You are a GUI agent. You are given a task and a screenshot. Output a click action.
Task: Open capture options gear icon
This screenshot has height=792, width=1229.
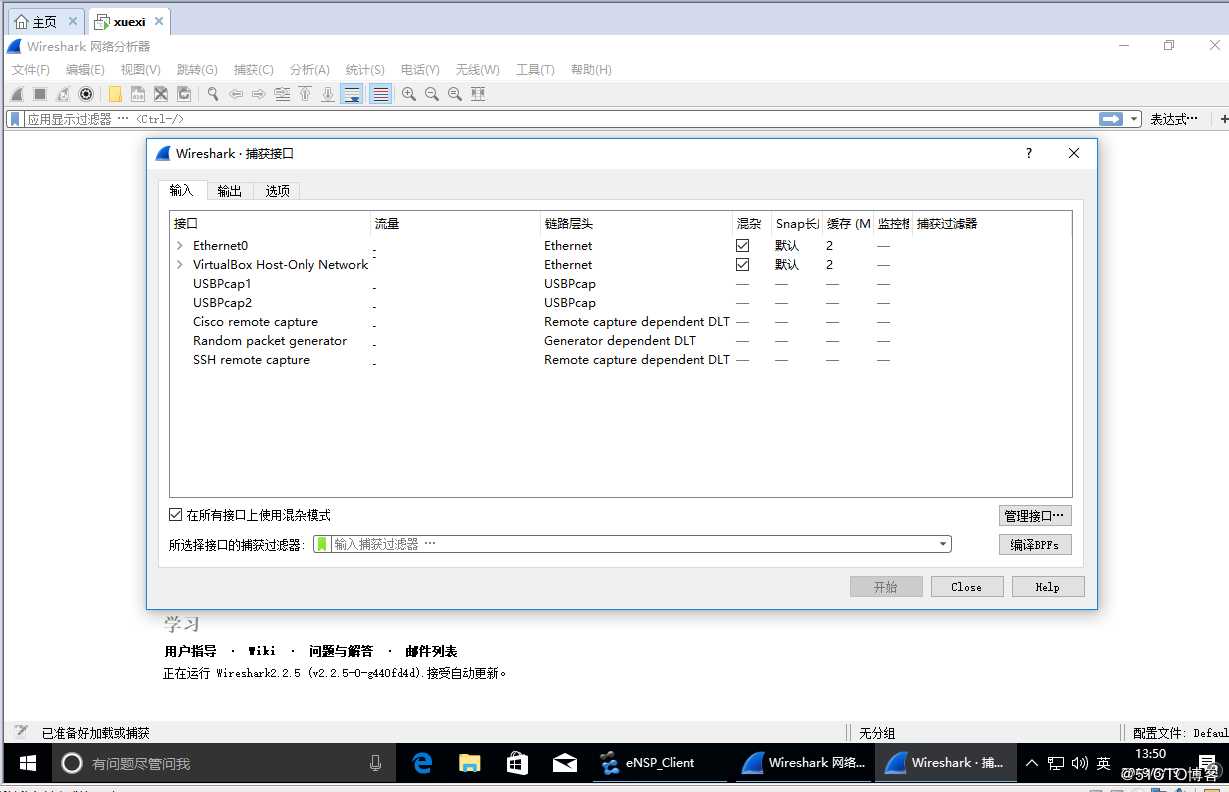click(x=86, y=94)
